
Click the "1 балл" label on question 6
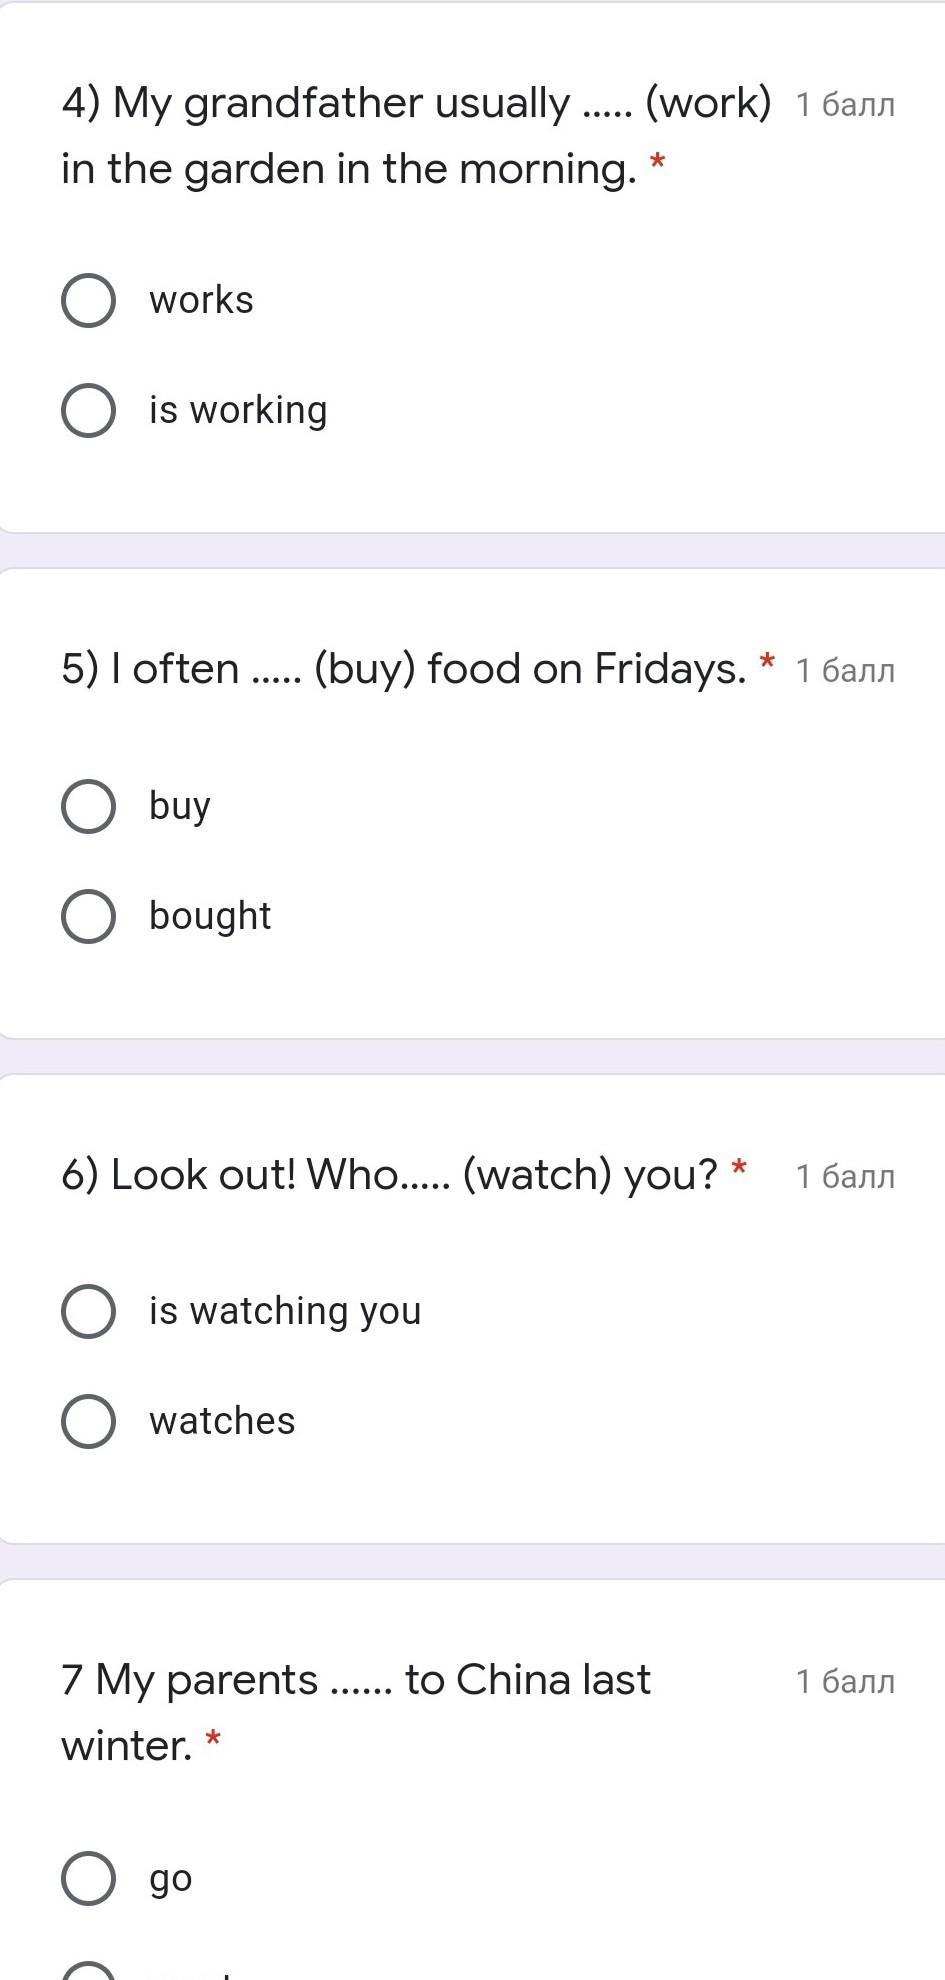point(845,1176)
